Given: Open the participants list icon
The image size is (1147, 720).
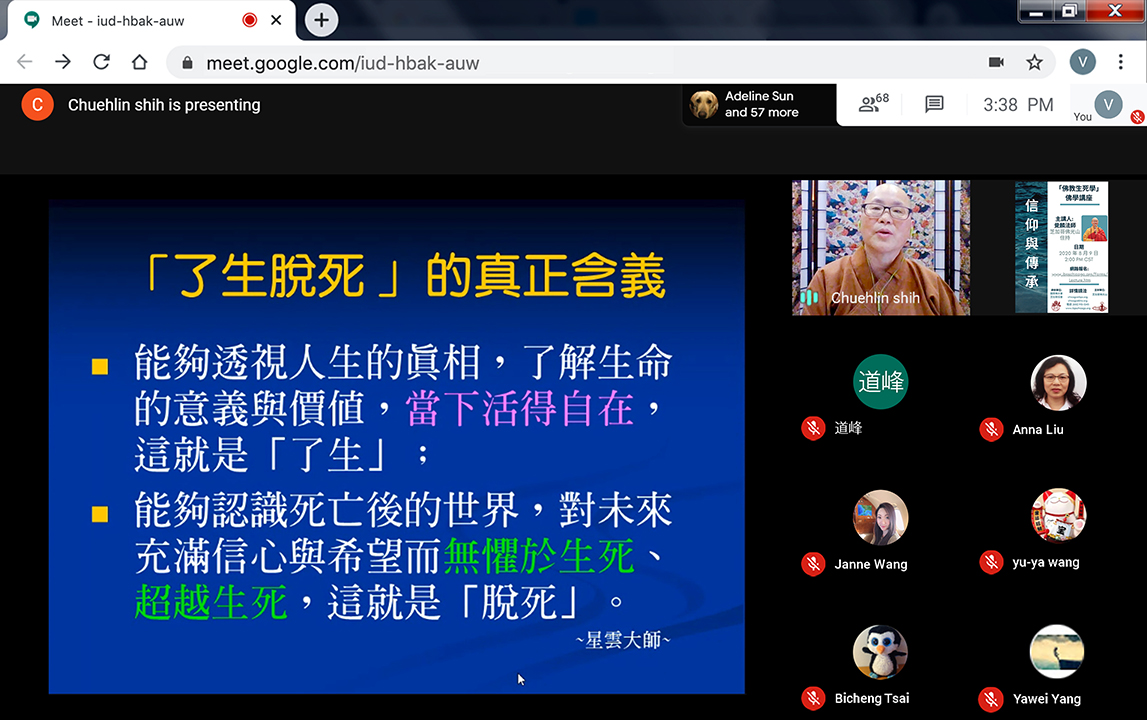Looking at the screenshot, I should coord(873,104).
